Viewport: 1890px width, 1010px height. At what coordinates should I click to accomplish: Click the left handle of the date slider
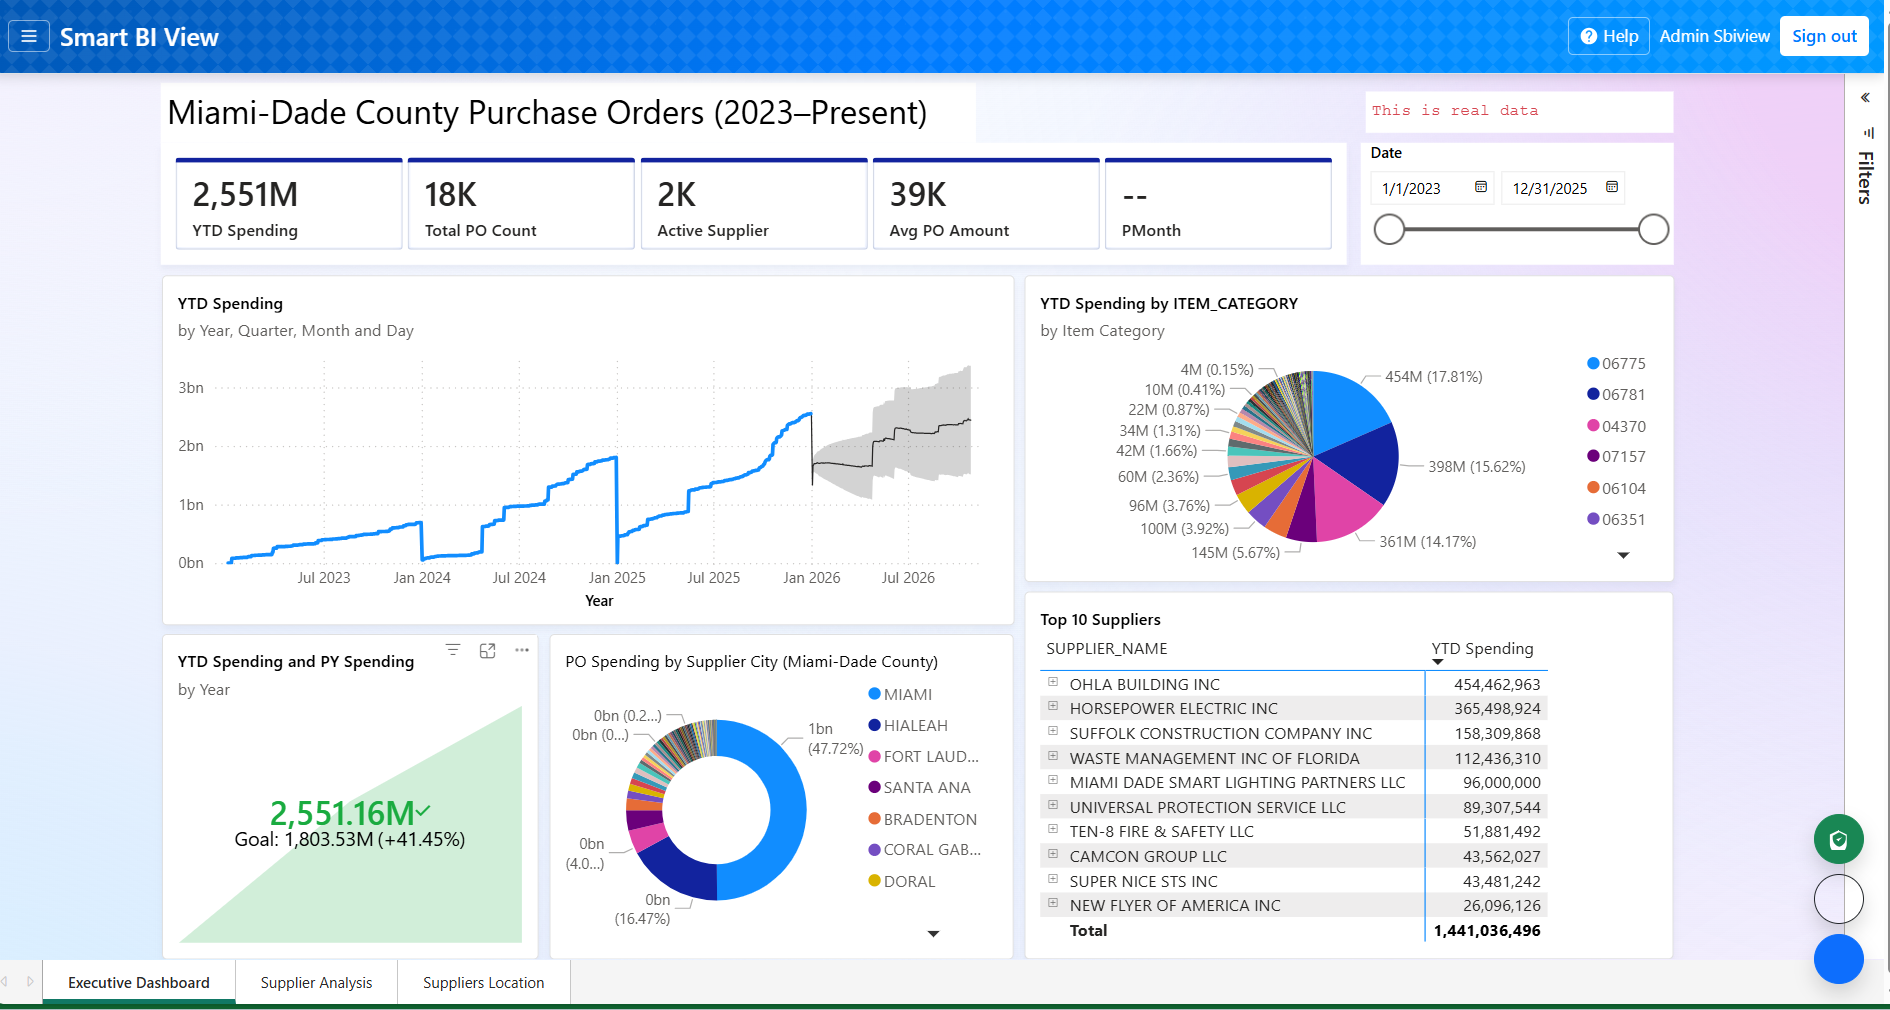pos(1388,229)
